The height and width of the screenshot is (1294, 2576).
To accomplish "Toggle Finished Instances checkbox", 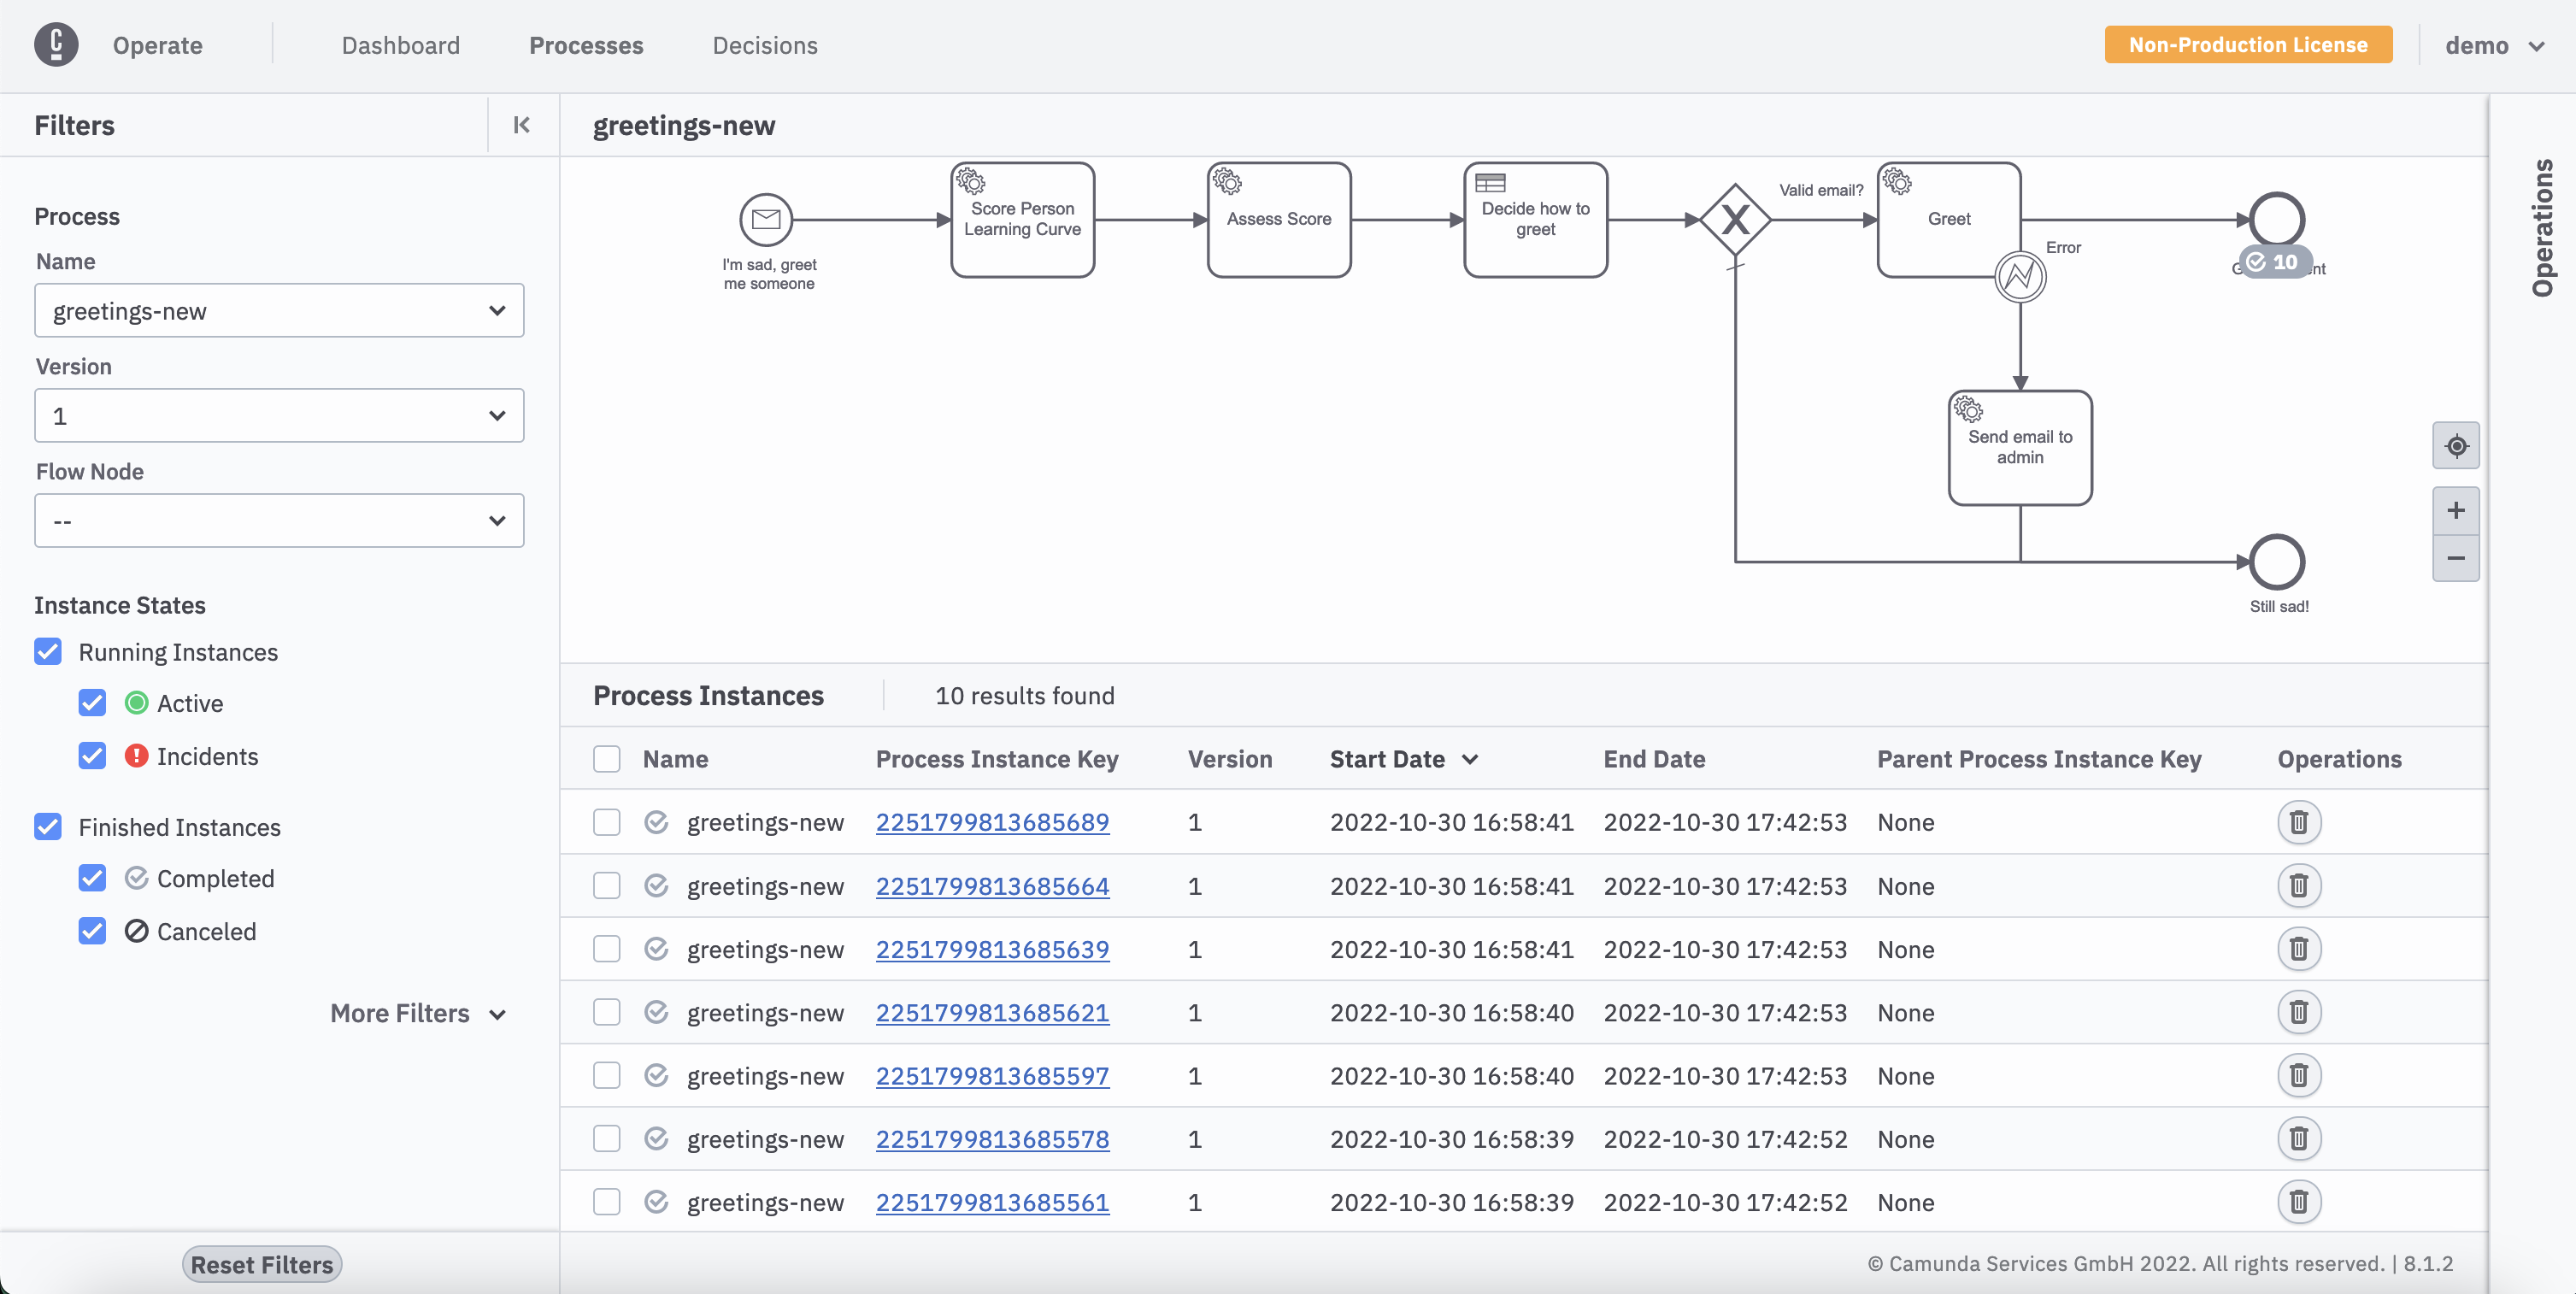I will tap(48, 827).
